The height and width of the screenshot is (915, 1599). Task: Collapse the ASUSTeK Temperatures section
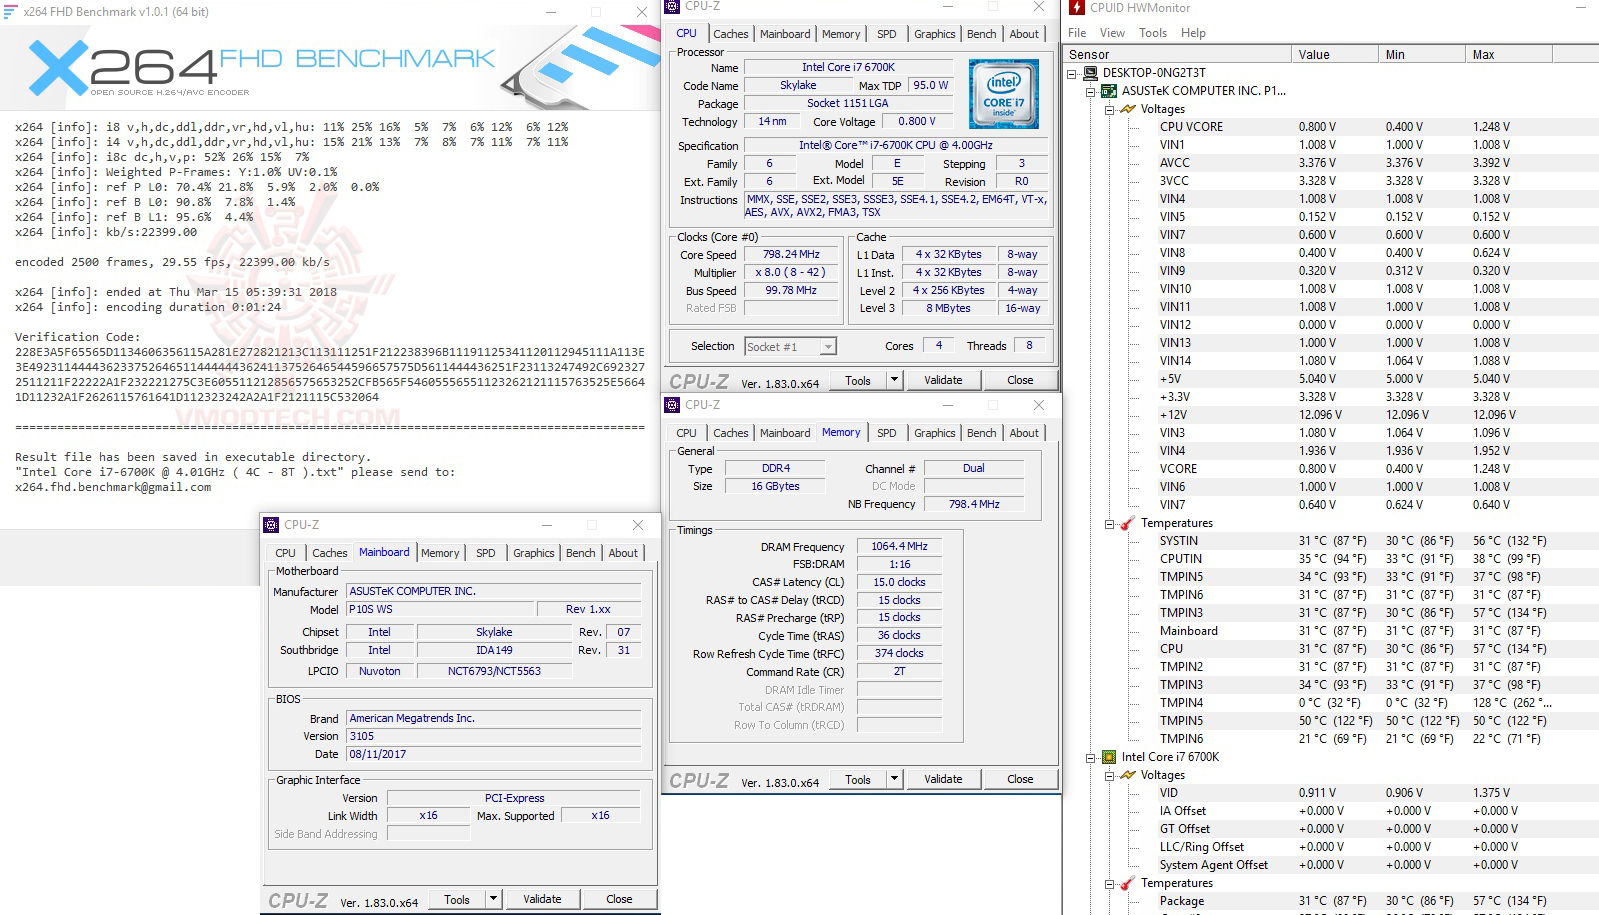[x=1110, y=523]
